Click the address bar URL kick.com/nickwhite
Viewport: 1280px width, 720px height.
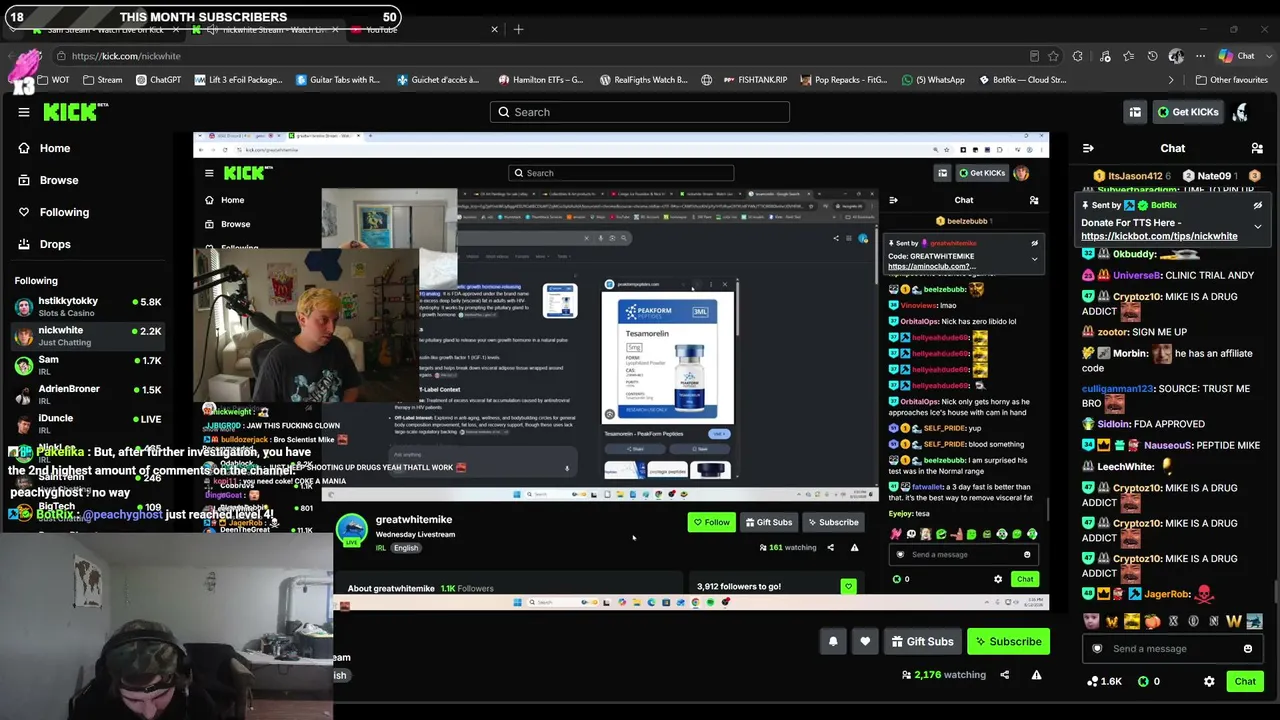pyautogui.click(x=126, y=56)
